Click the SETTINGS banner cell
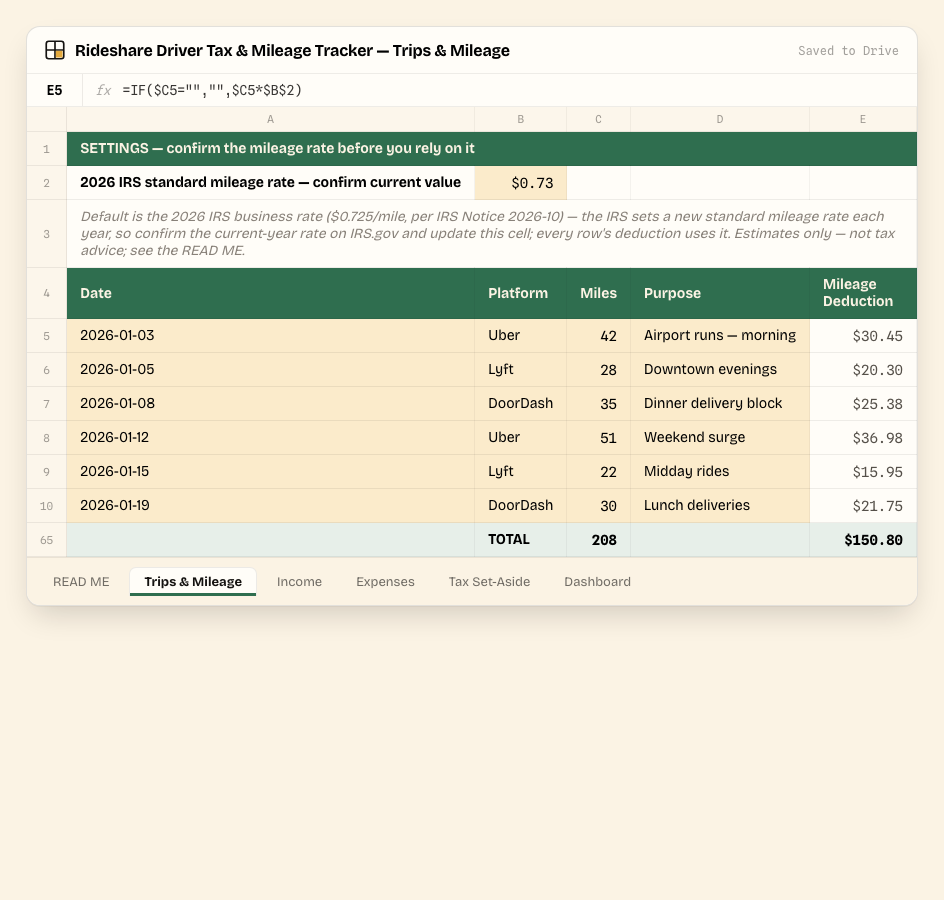Viewport: 944px width, 900px height. pyautogui.click(x=492, y=149)
